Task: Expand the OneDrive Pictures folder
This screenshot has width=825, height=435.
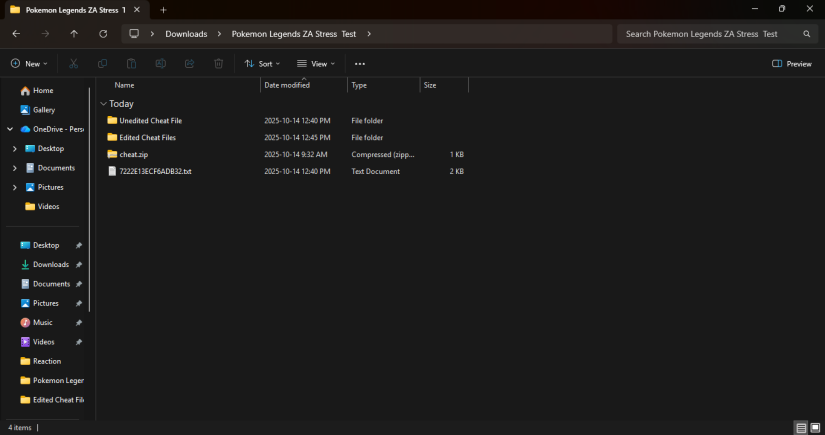Action: pos(15,187)
